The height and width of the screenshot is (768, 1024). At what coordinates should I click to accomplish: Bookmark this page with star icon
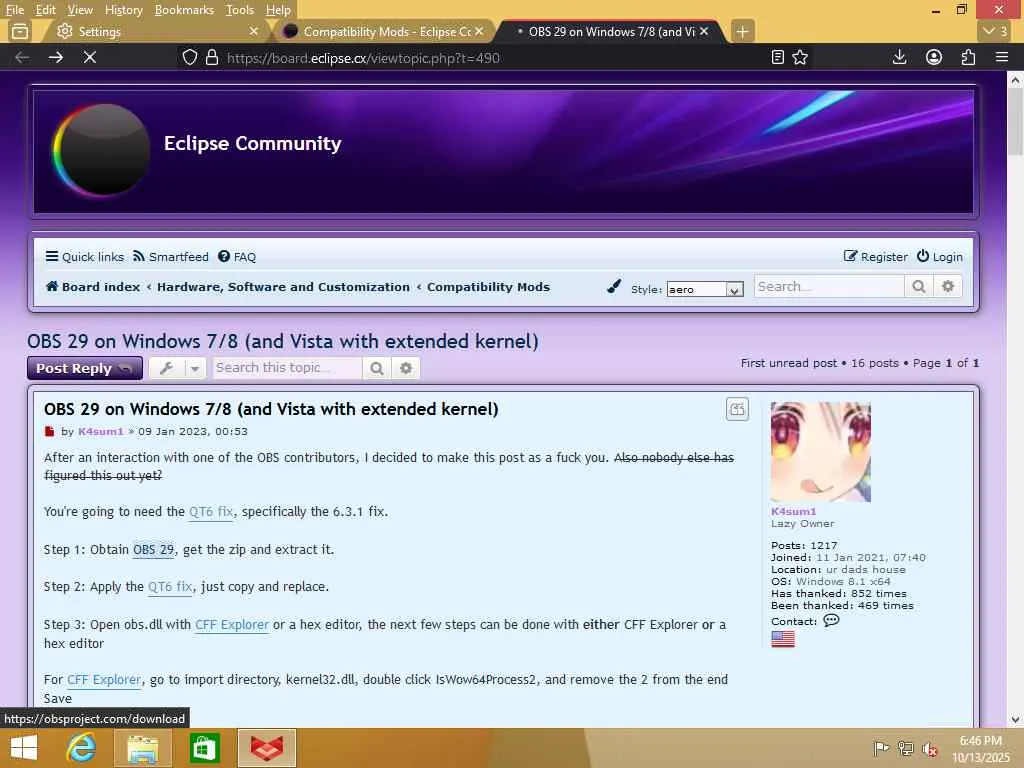(800, 57)
